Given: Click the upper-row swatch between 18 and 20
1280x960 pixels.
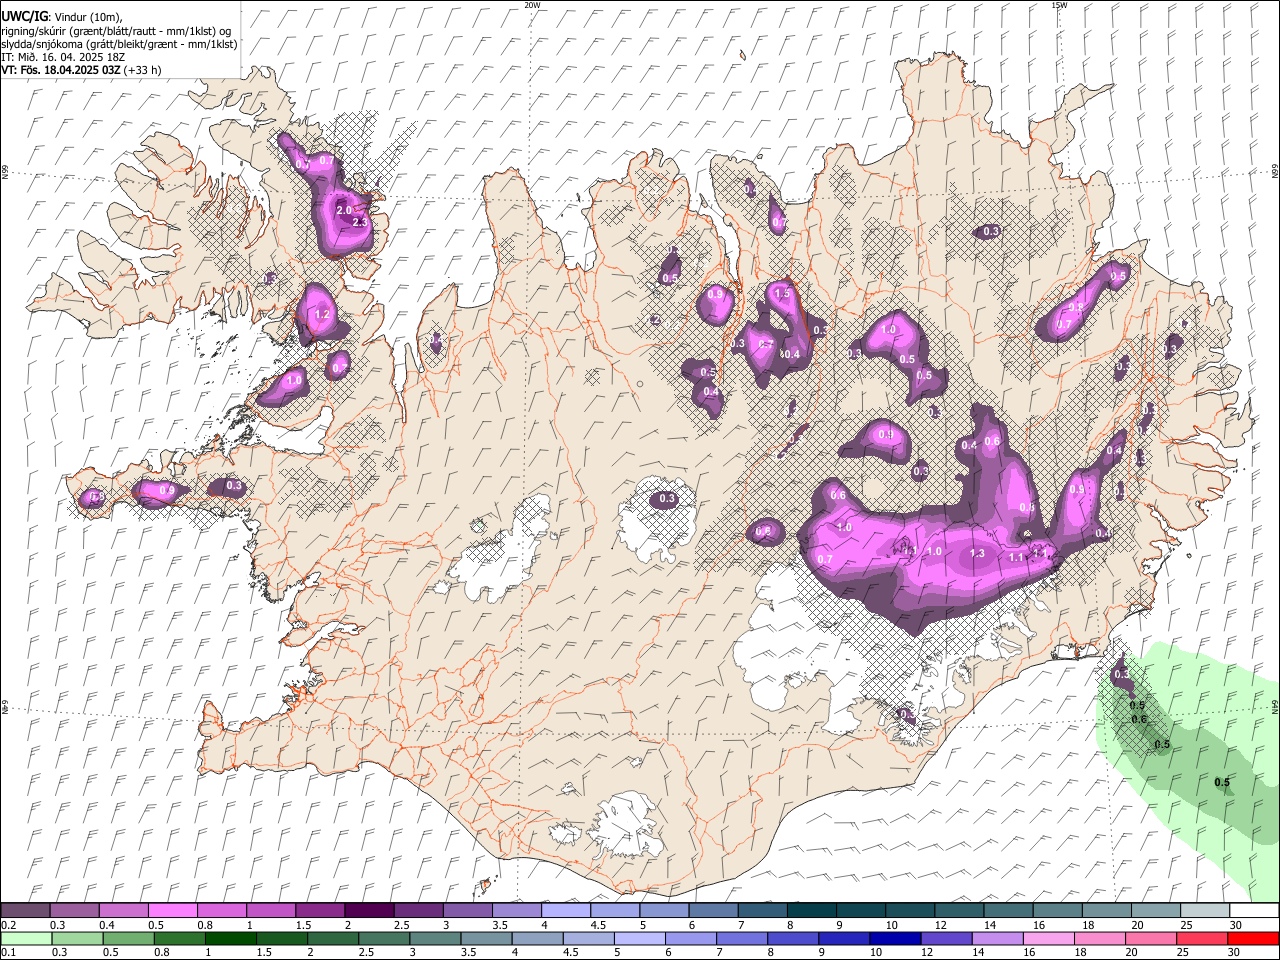Looking at the screenshot, I should [1105, 910].
